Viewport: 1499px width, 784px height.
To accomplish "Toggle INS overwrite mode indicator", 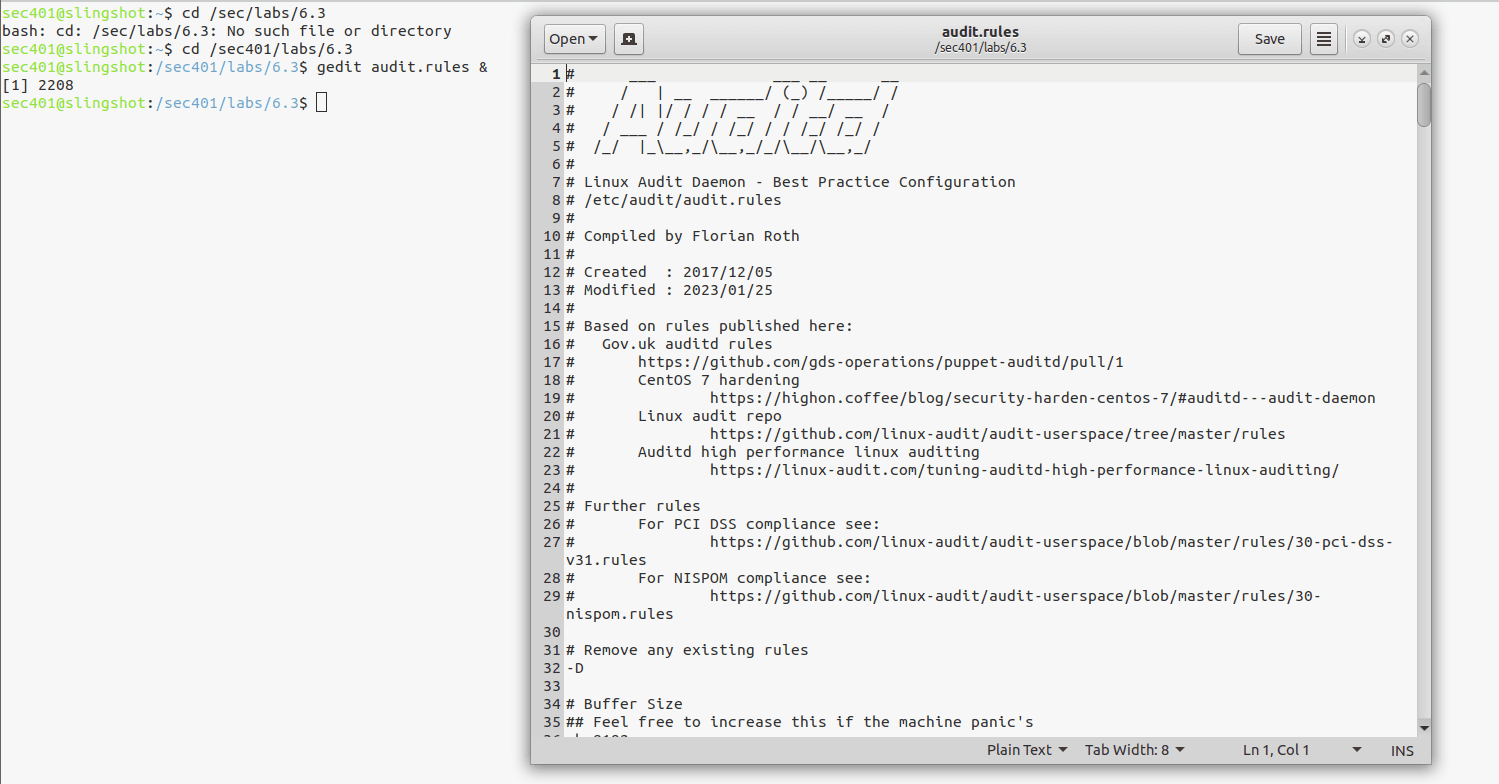I will tap(1402, 750).
